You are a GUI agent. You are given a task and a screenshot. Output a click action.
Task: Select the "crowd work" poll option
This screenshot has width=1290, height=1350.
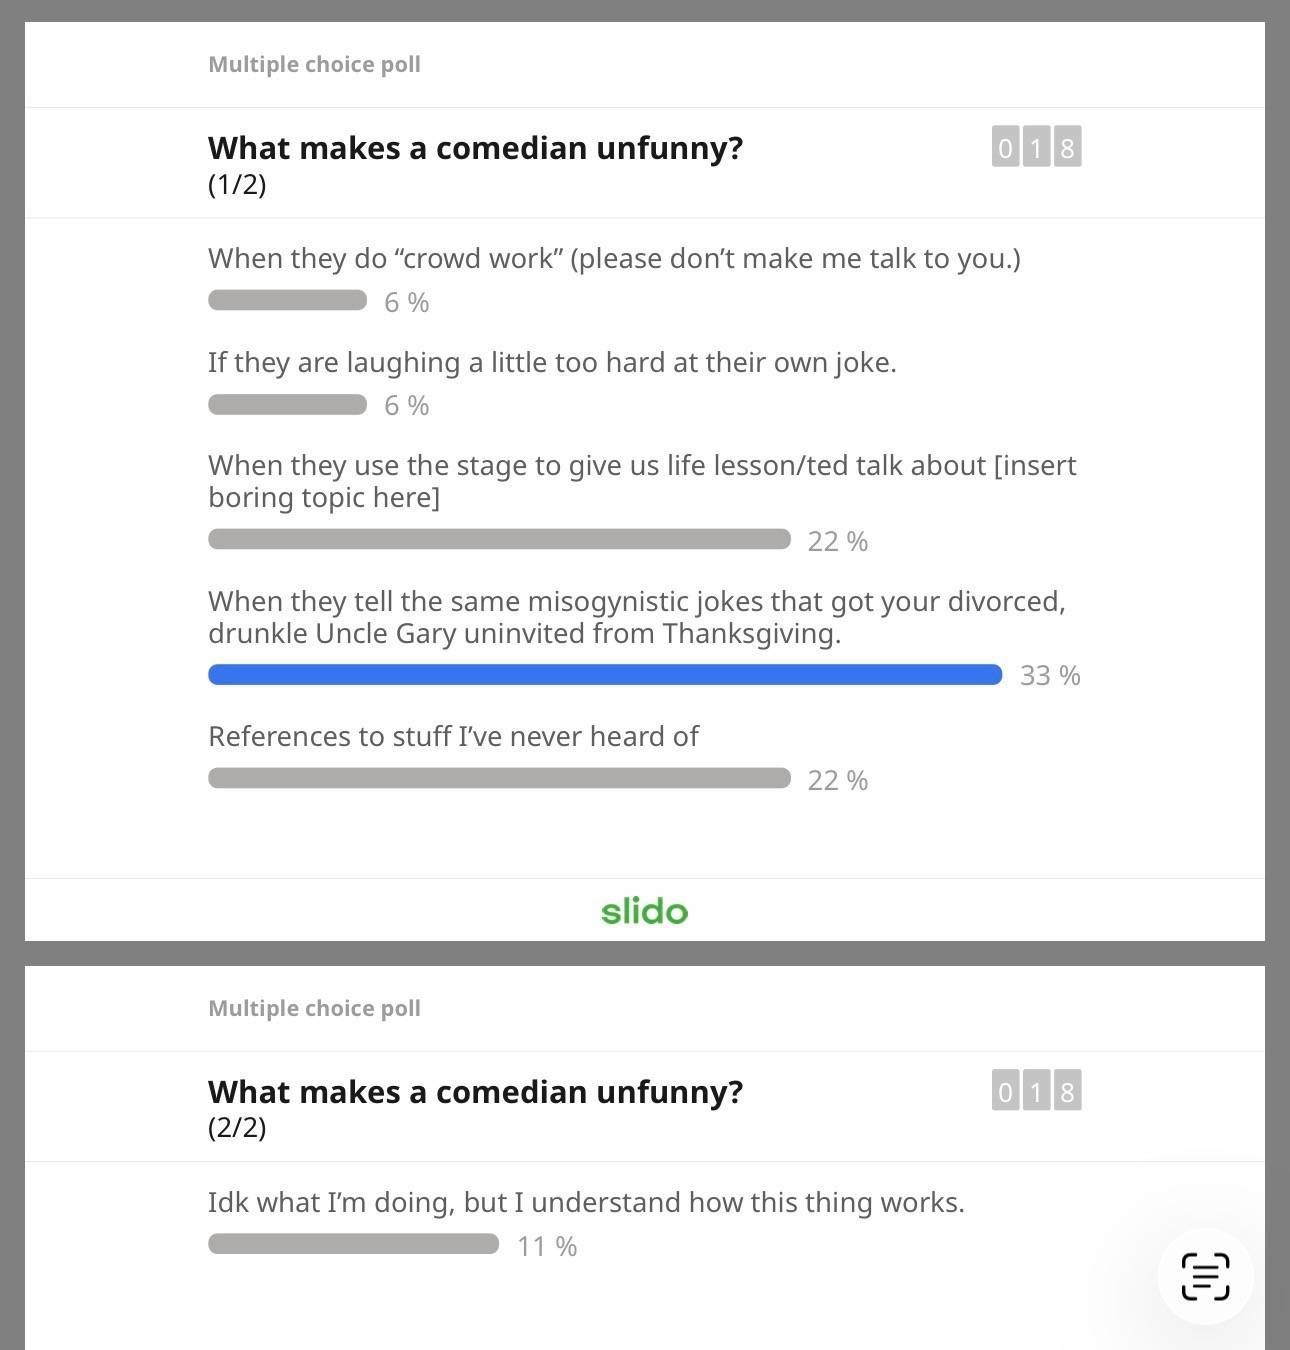[613, 259]
